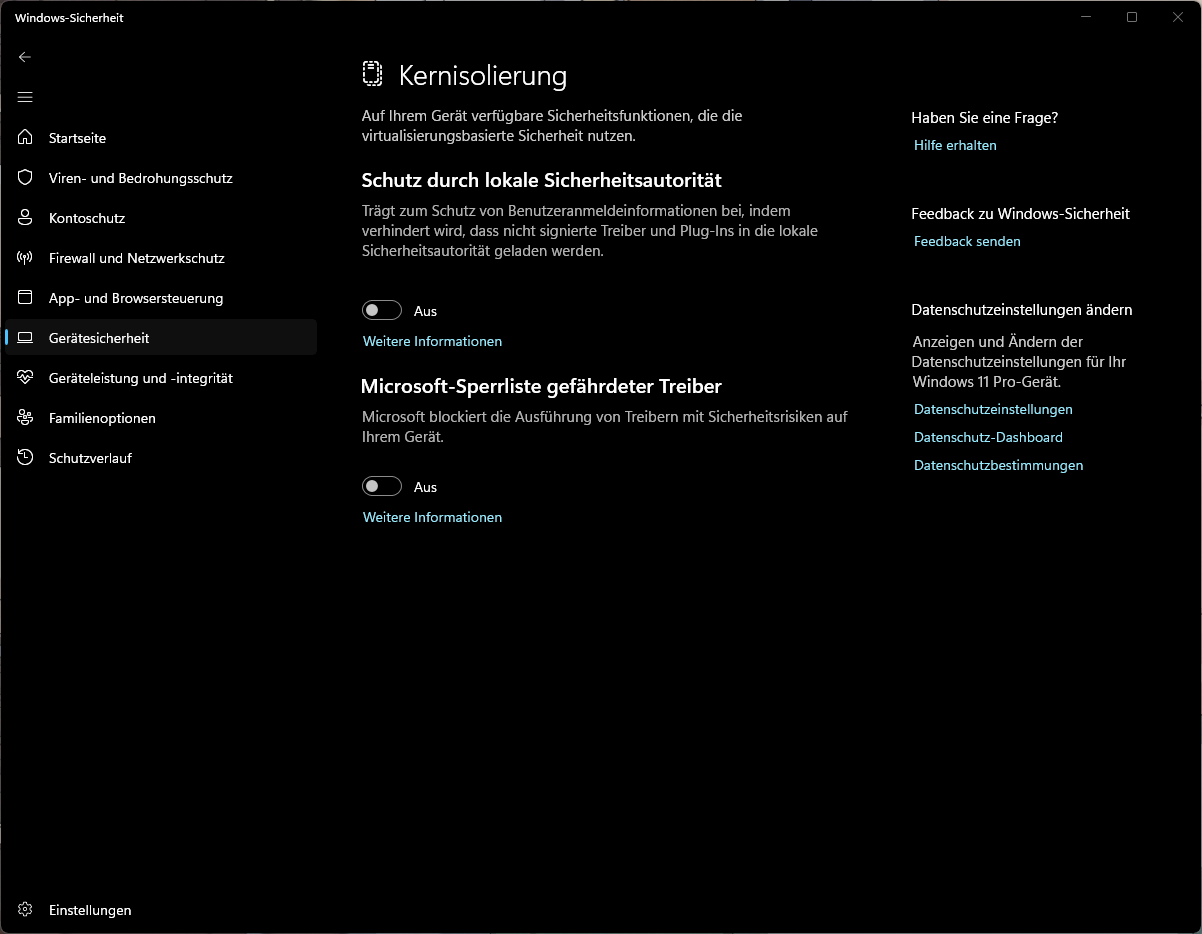Screen dimensions: 1202x934
Task: Maximize the Windows-Sicherheit window
Action: point(1132,17)
